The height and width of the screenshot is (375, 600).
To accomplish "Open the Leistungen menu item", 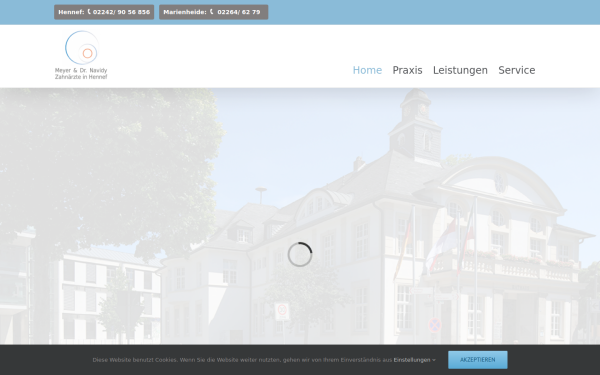I will (460, 70).
